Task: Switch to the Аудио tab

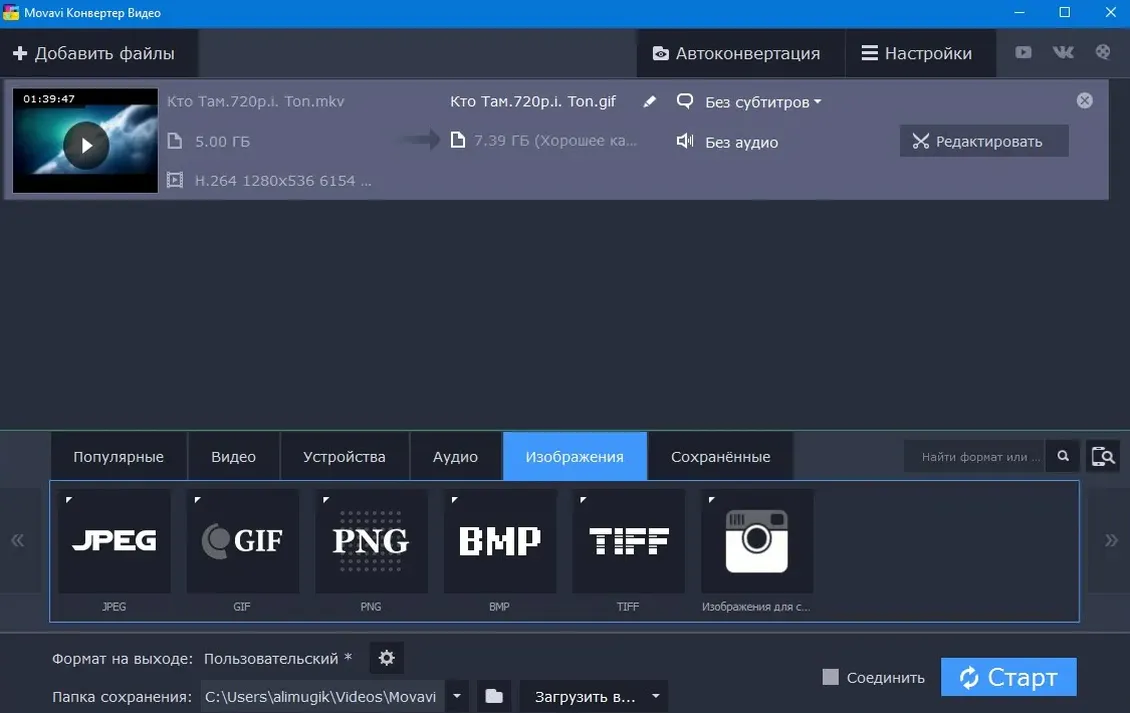Action: pos(455,456)
